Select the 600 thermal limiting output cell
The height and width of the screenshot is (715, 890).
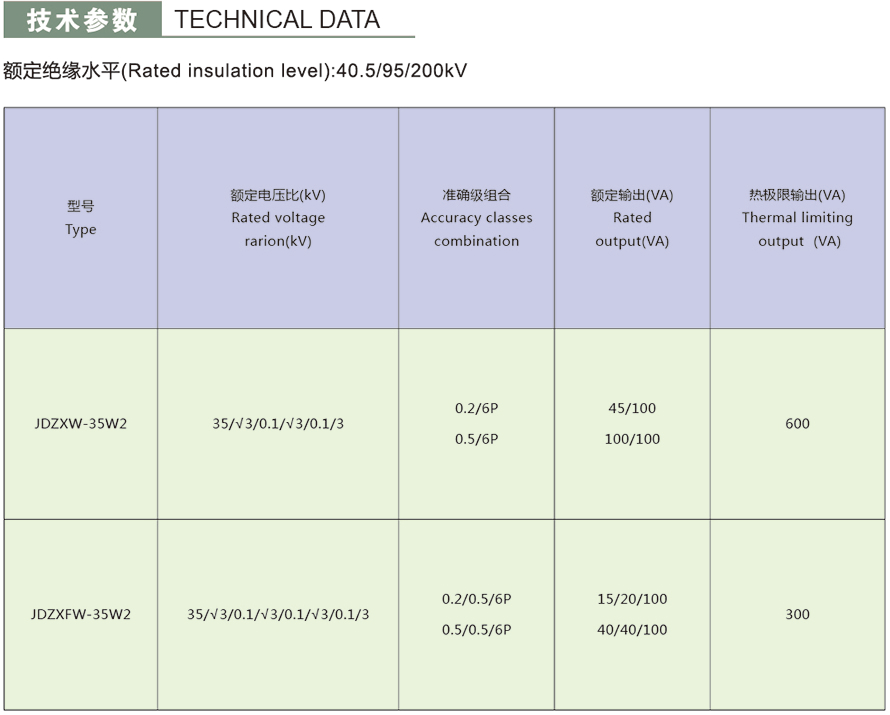tap(797, 424)
